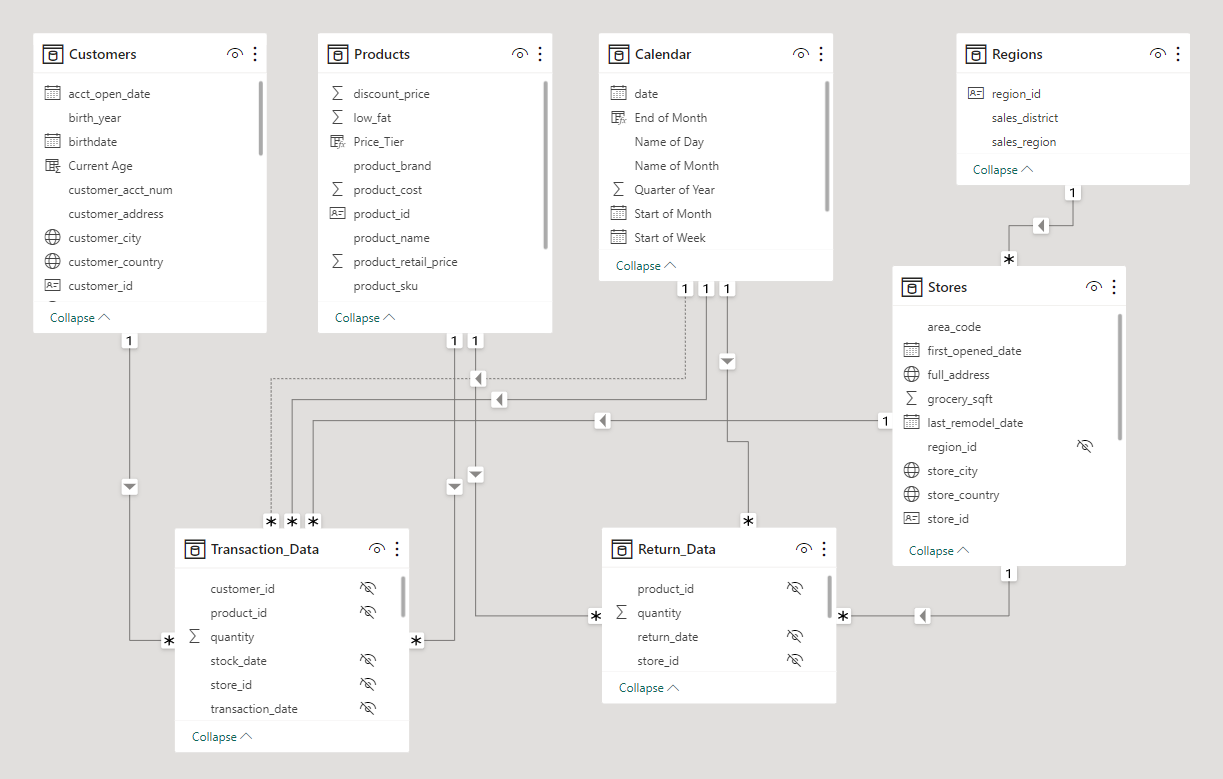
Task: Select the Return_Data table title
Action: point(676,549)
